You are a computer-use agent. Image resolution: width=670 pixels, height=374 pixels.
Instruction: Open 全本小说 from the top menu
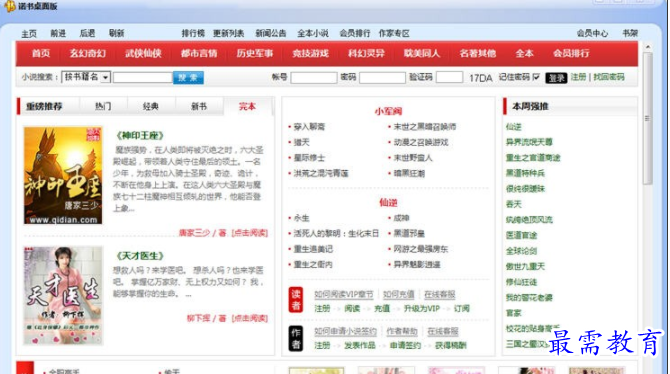(x=313, y=33)
